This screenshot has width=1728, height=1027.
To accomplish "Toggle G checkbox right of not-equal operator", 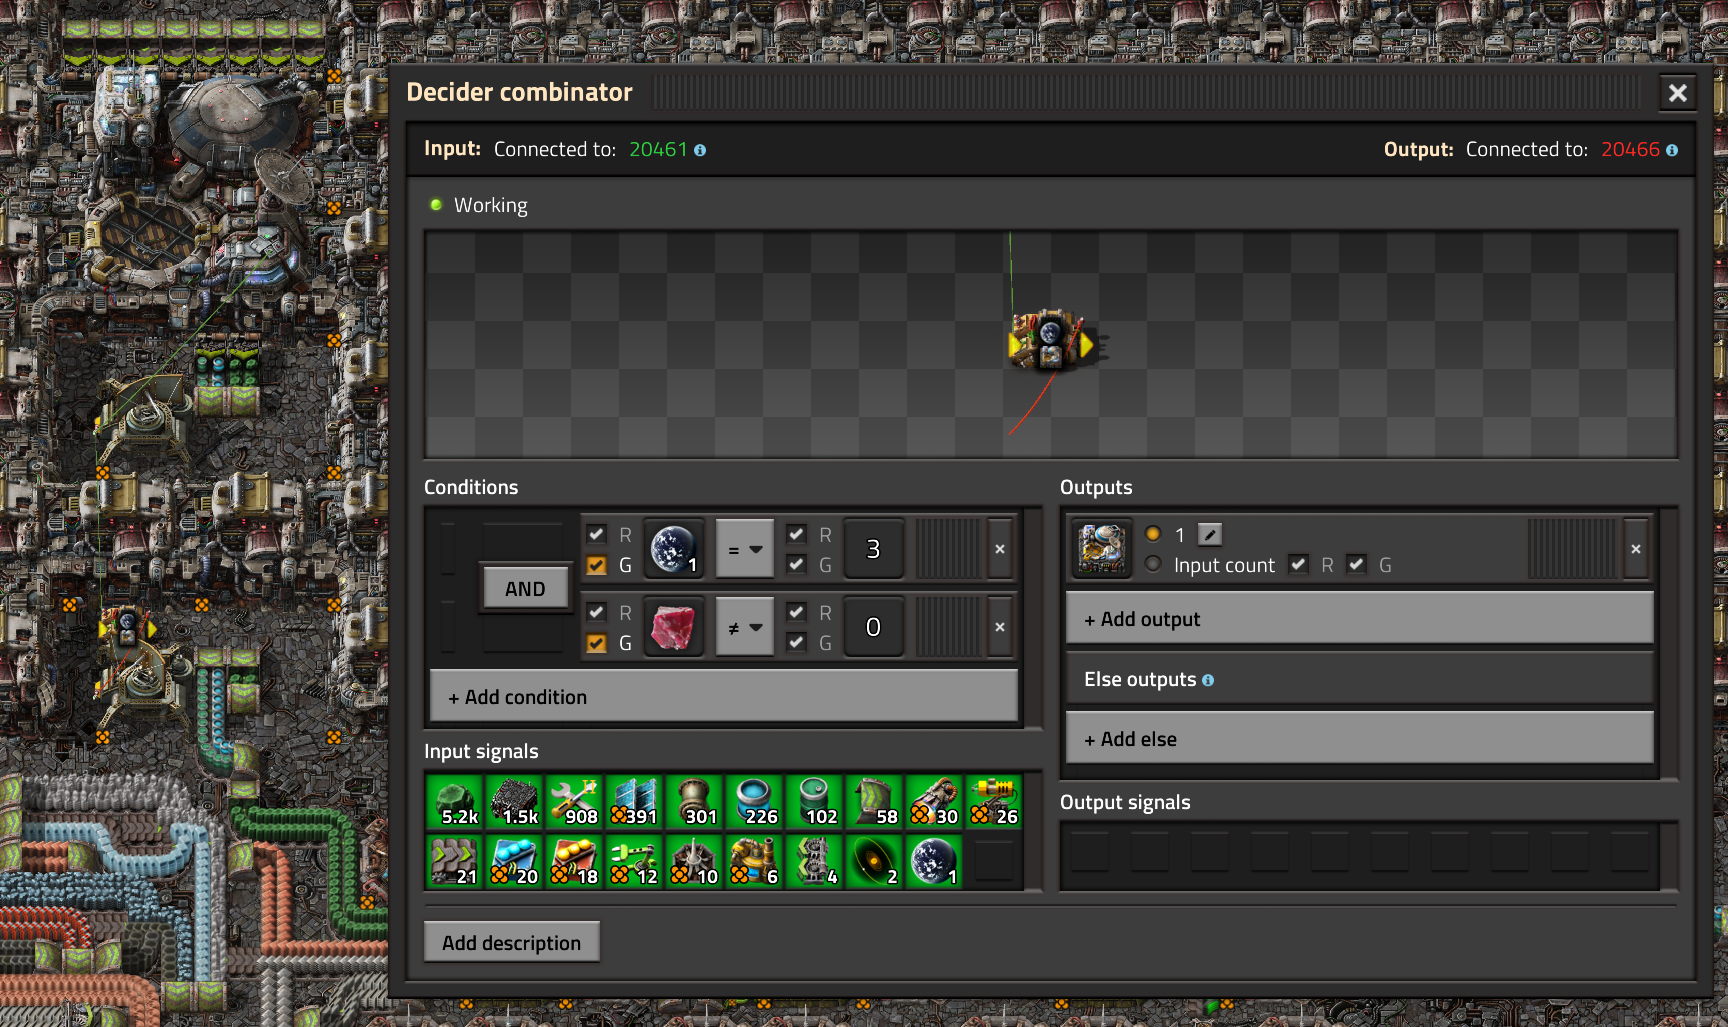I will [797, 643].
